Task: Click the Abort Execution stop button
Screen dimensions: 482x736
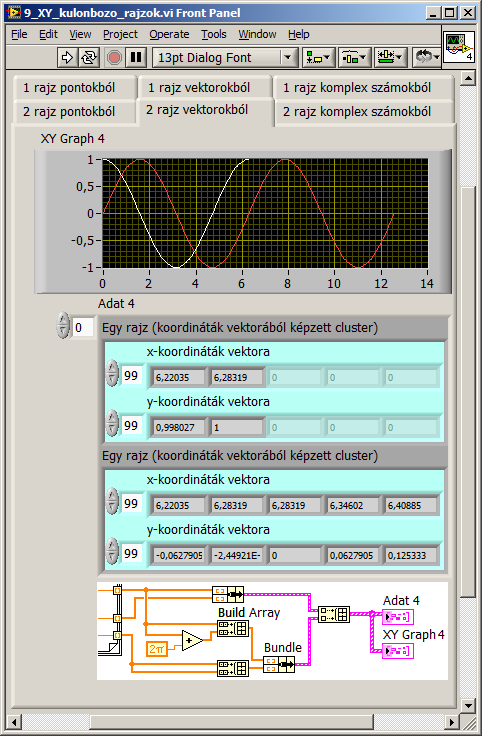Action: (114, 57)
